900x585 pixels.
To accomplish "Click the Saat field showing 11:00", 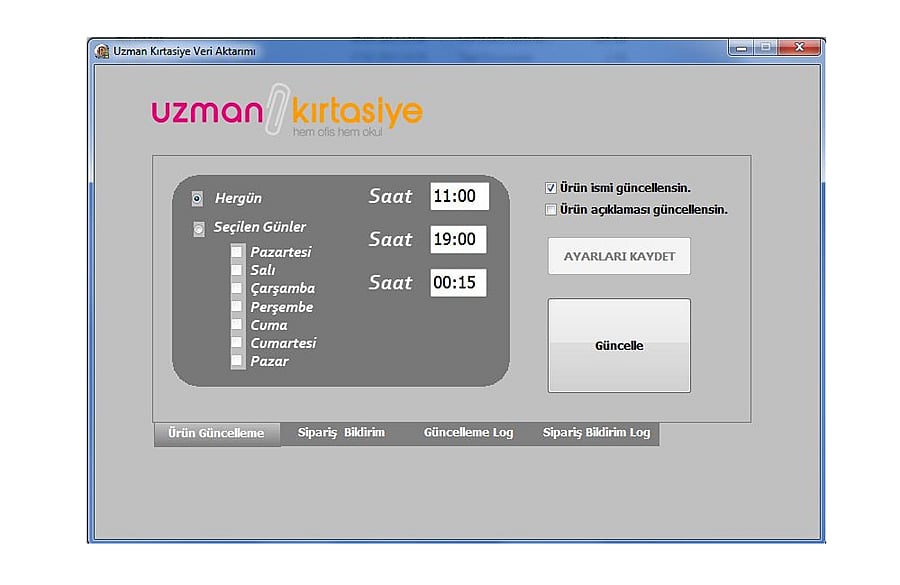I will tap(459, 196).
